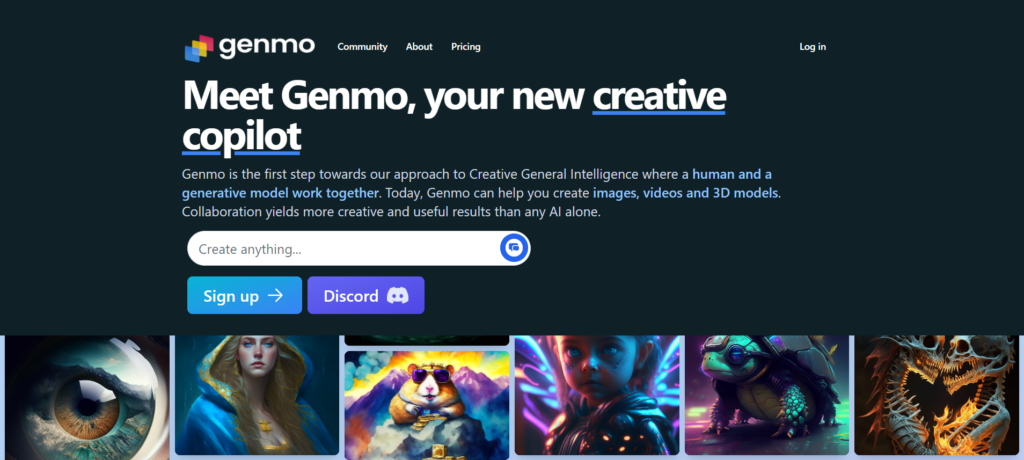Click the highlighted text images, videos and 3D models

(x=686, y=193)
